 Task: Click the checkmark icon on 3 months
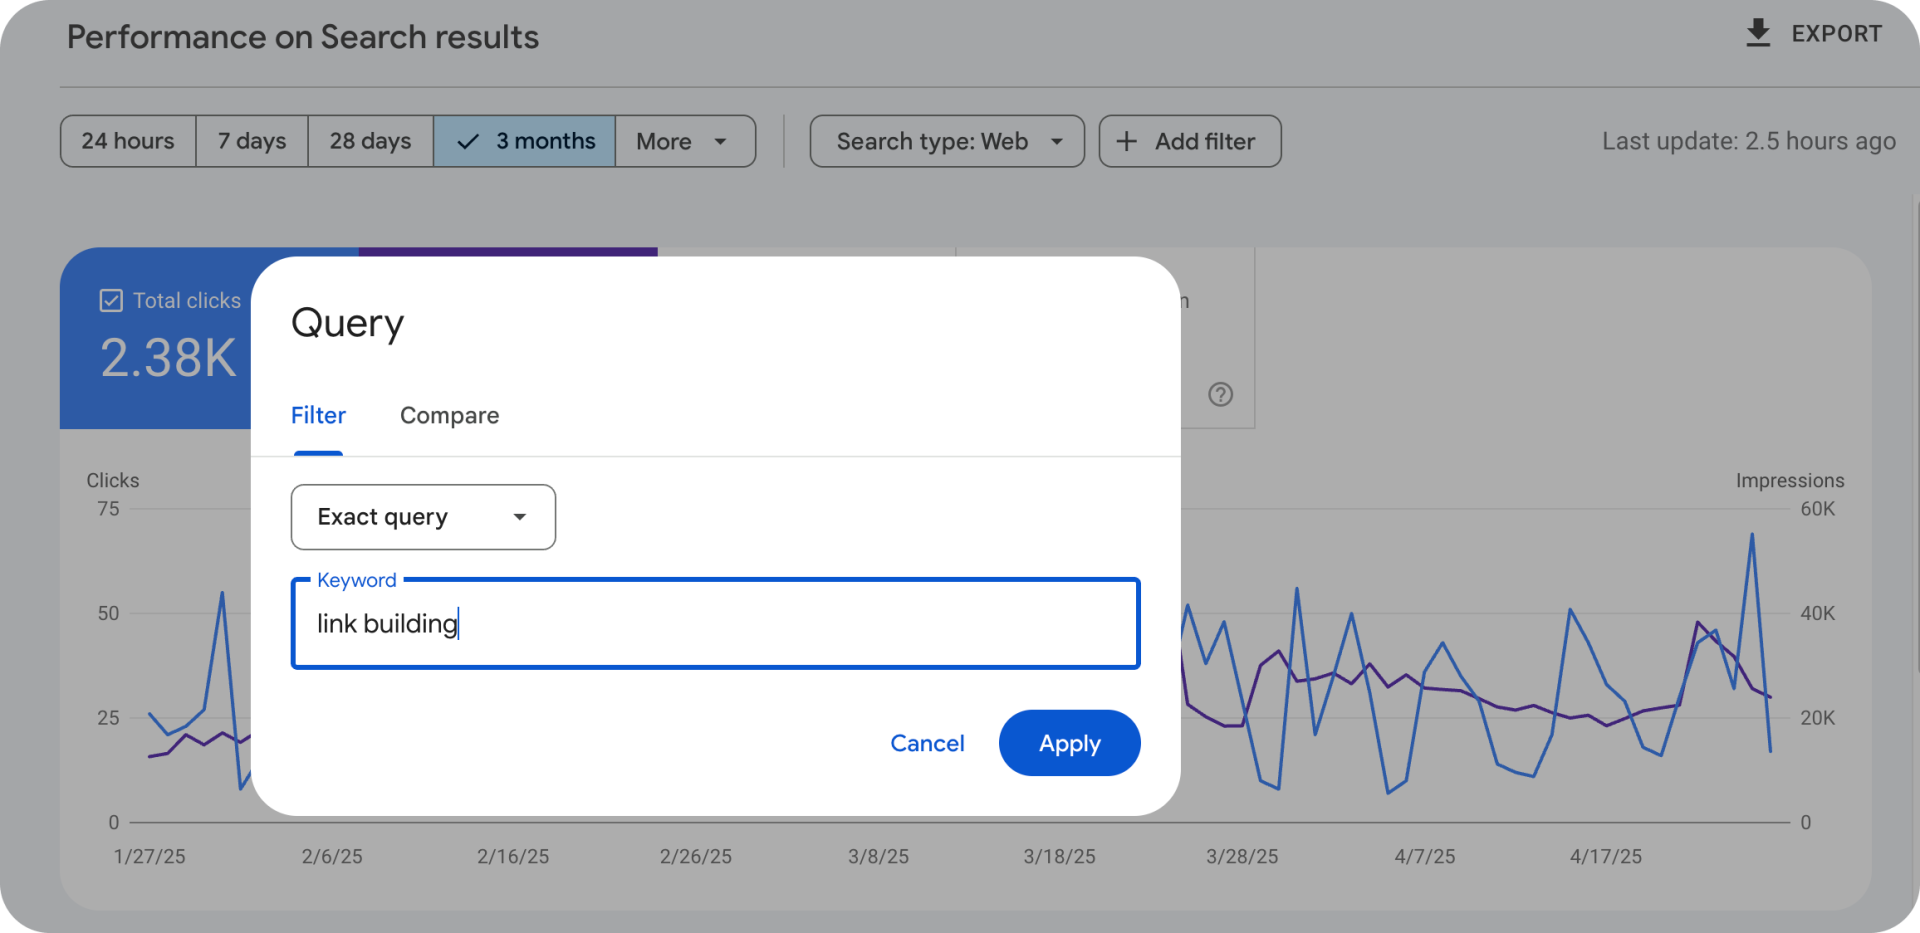[x=467, y=142]
